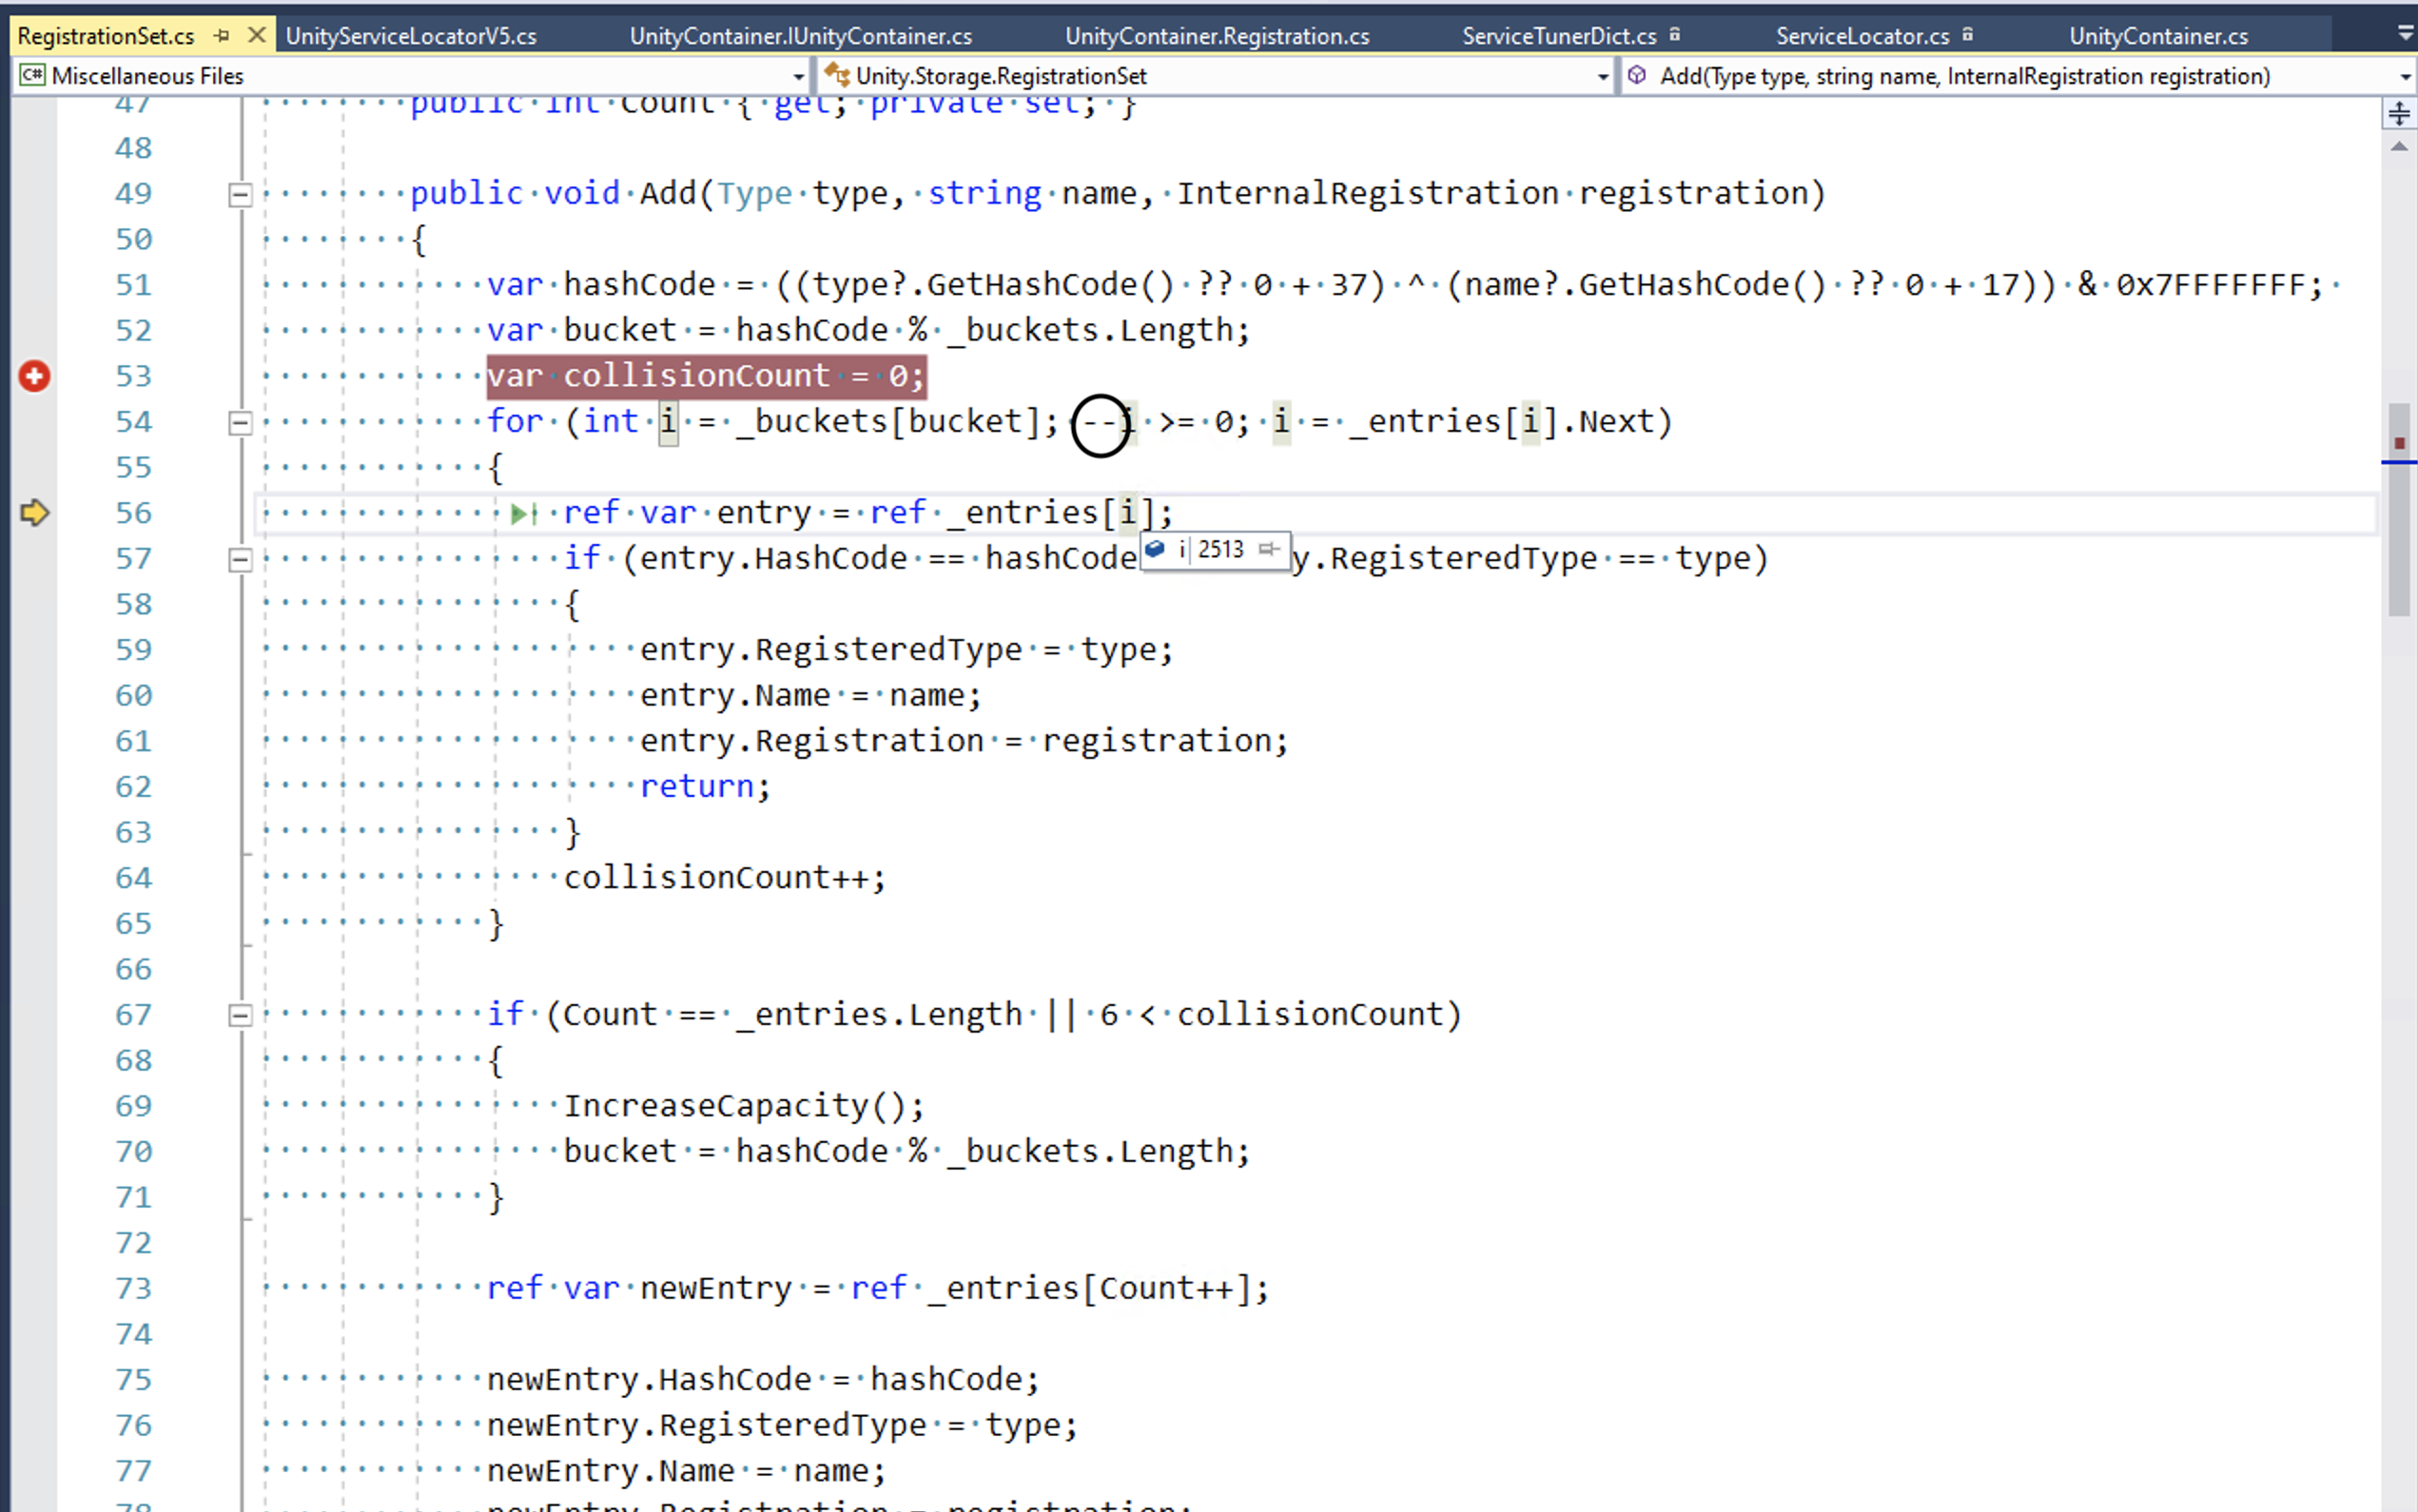Open the Miscellaneous Files project selector

tap(798, 75)
